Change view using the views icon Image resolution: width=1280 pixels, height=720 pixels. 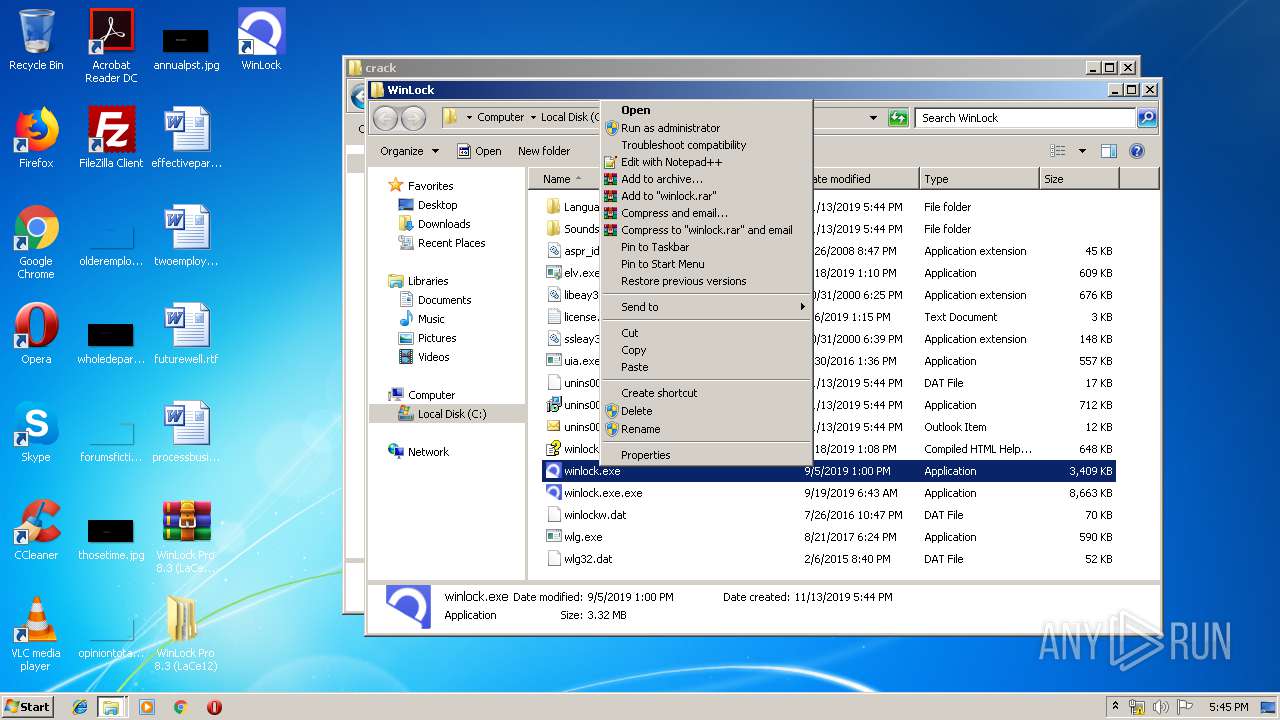click(x=1058, y=151)
